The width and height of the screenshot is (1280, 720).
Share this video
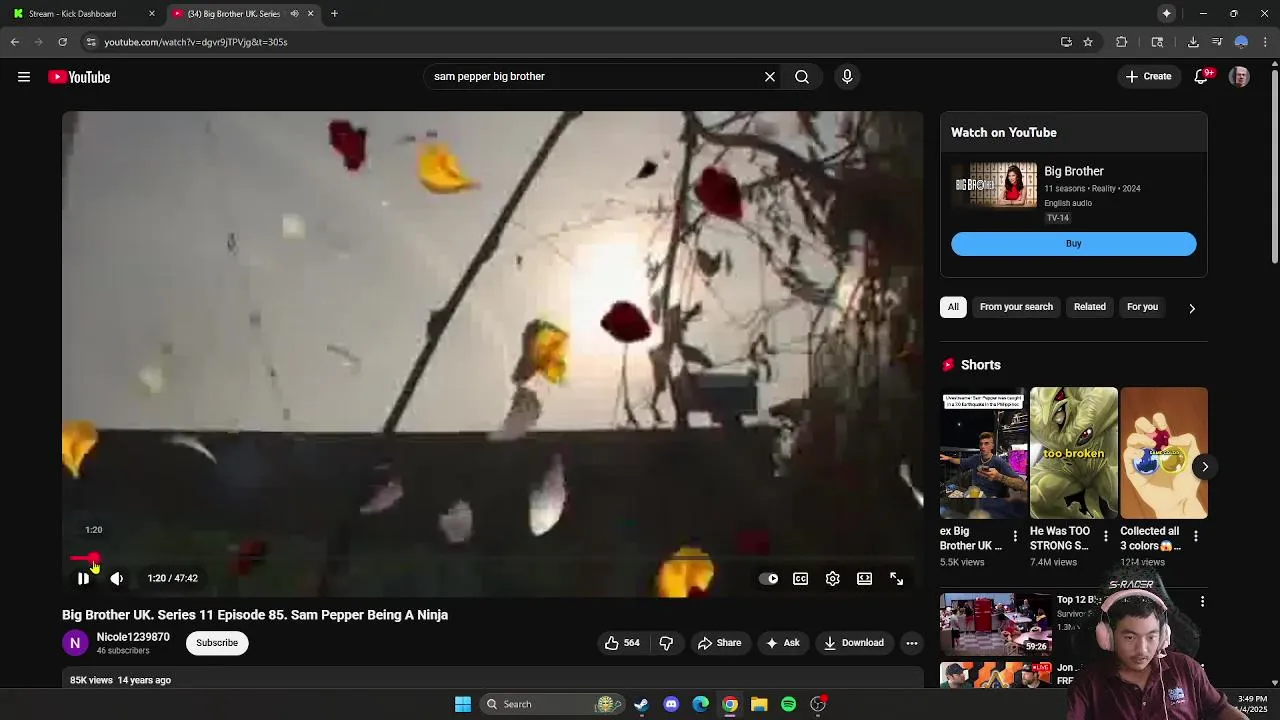[720, 643]
